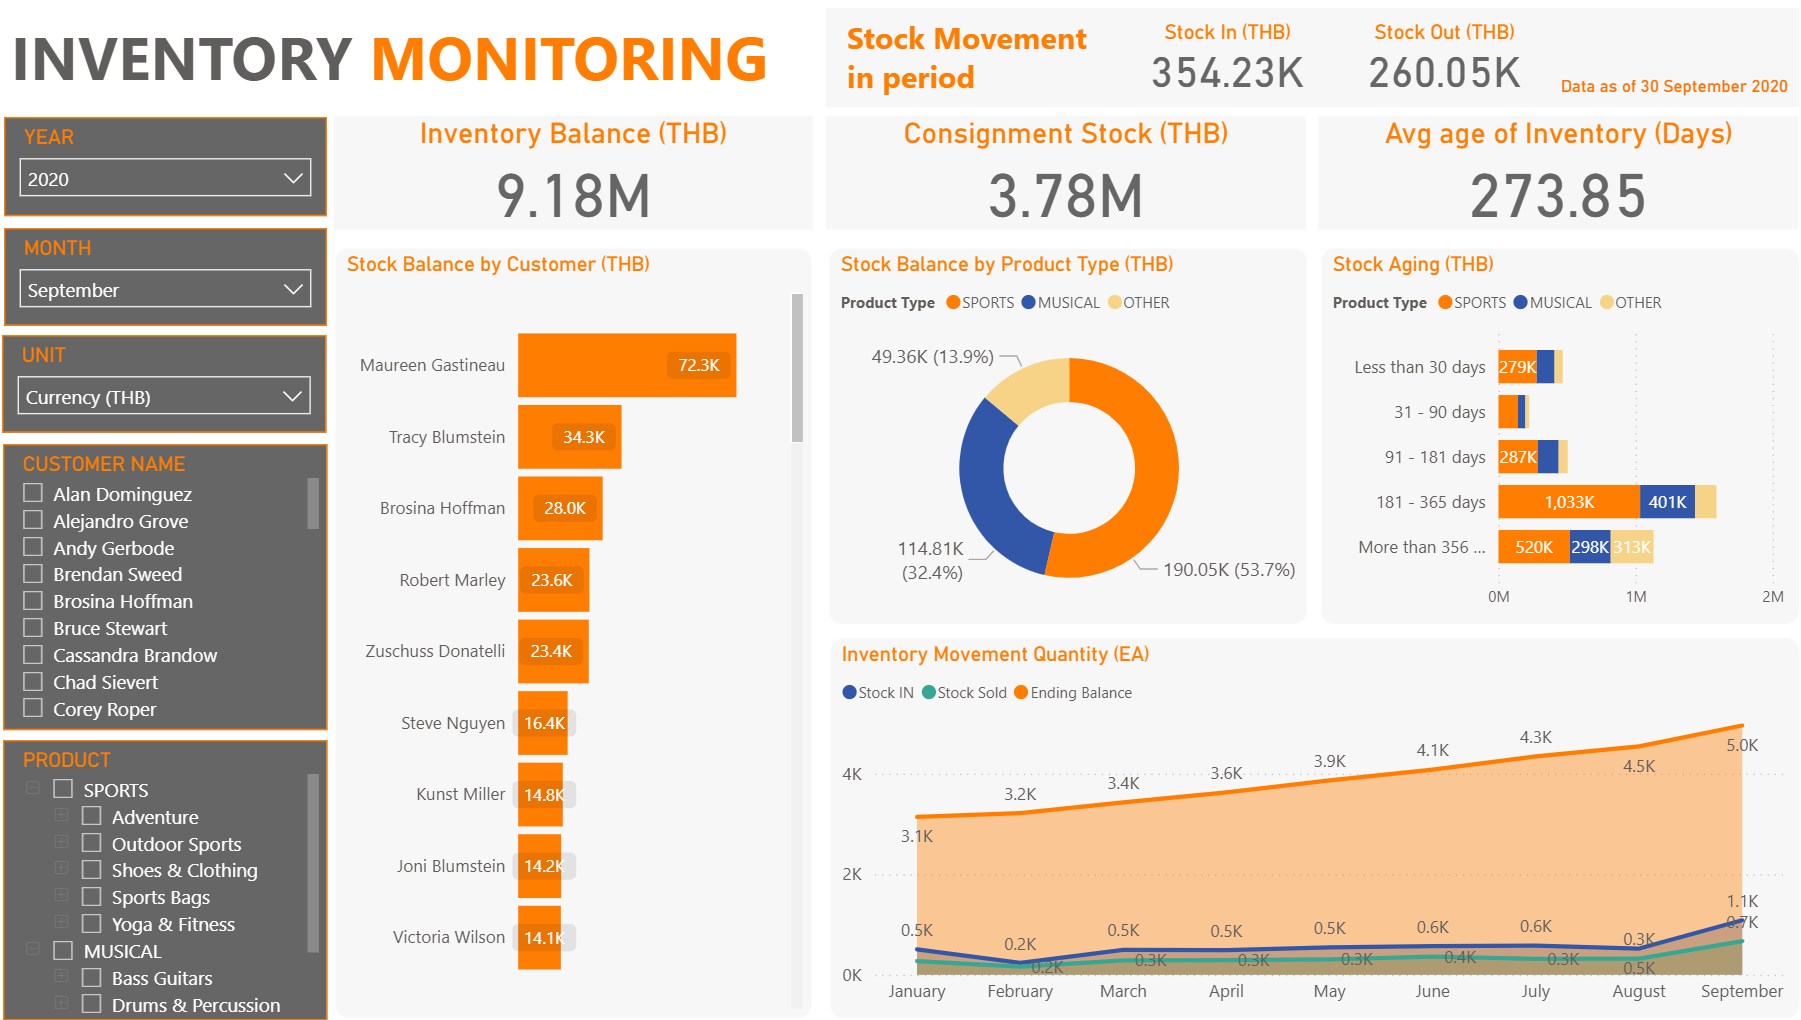This screenshot has height=1020, width=1801.
Task: Click the 1,033K bar in 181 - 365 days
Action: click(1568, 502)
